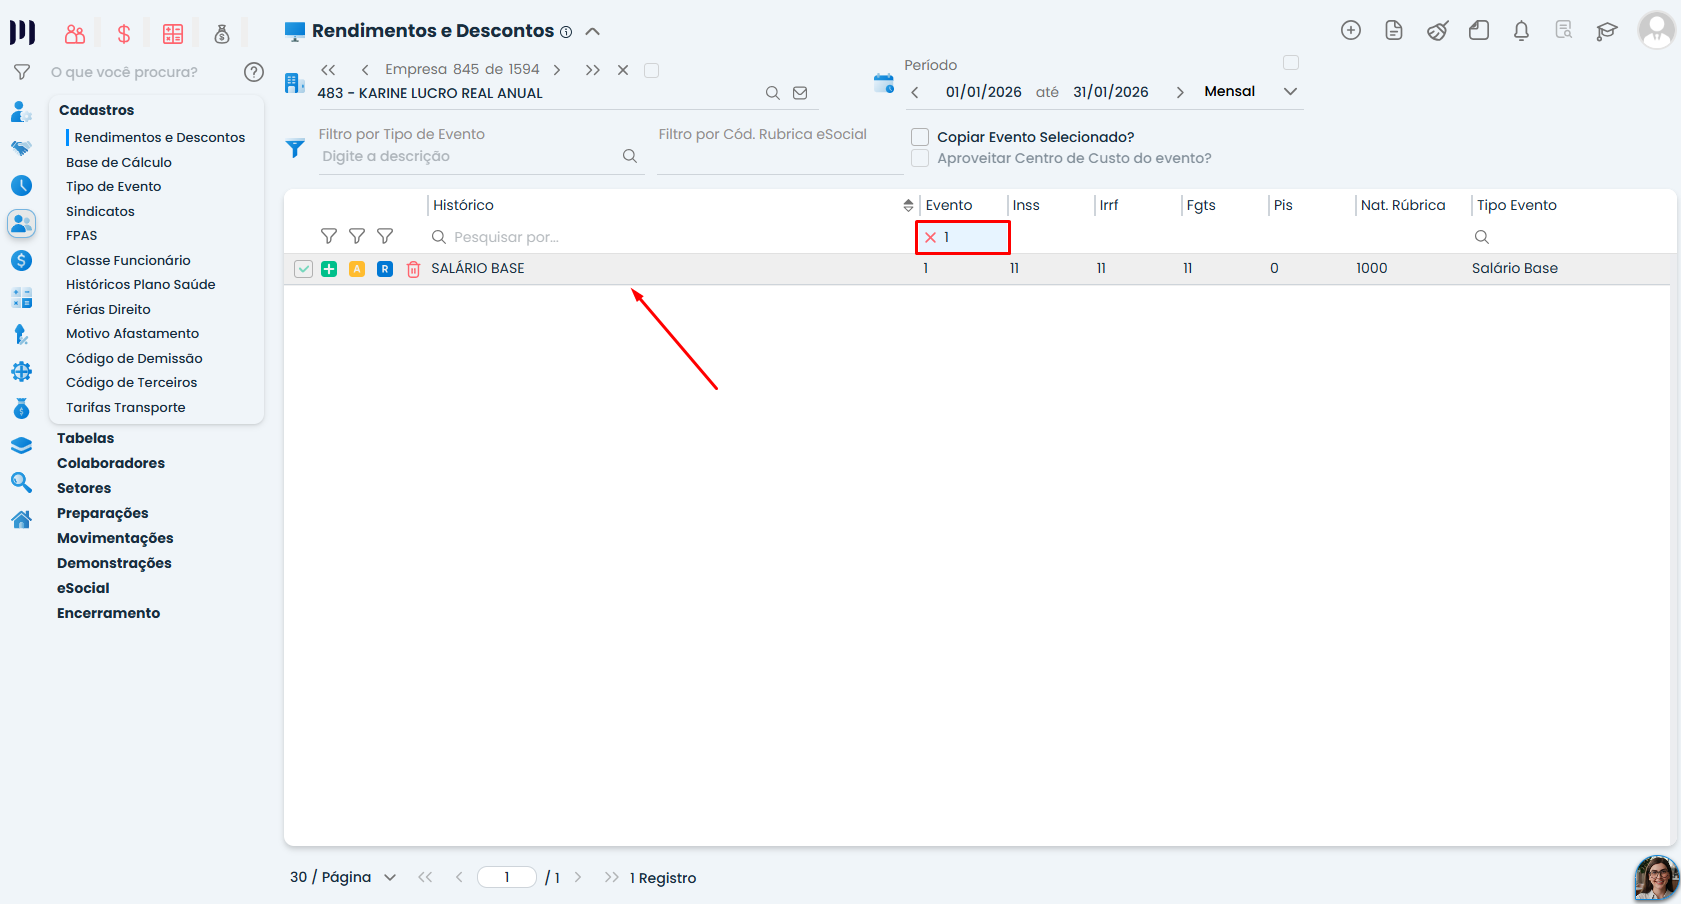Open the support assistant avatar chat

[x=1656, y=878]
